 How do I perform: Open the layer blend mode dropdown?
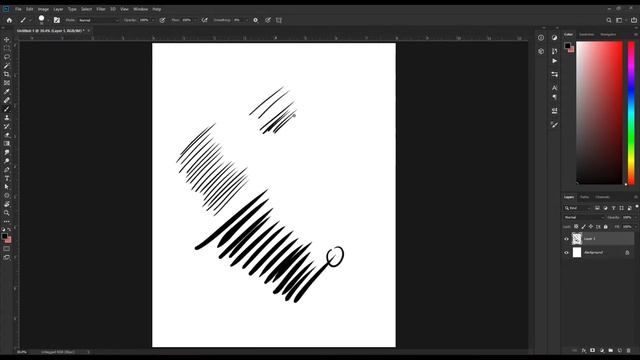[584, 218]
